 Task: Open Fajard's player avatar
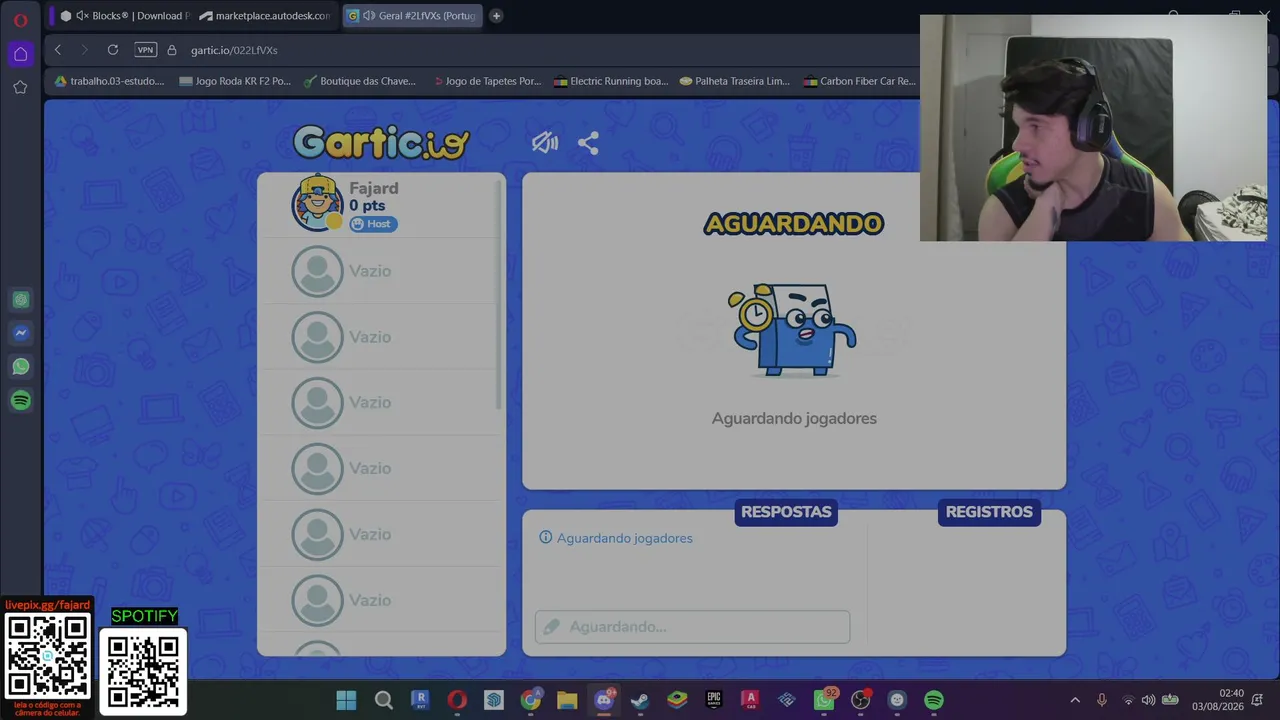[317, 203]
